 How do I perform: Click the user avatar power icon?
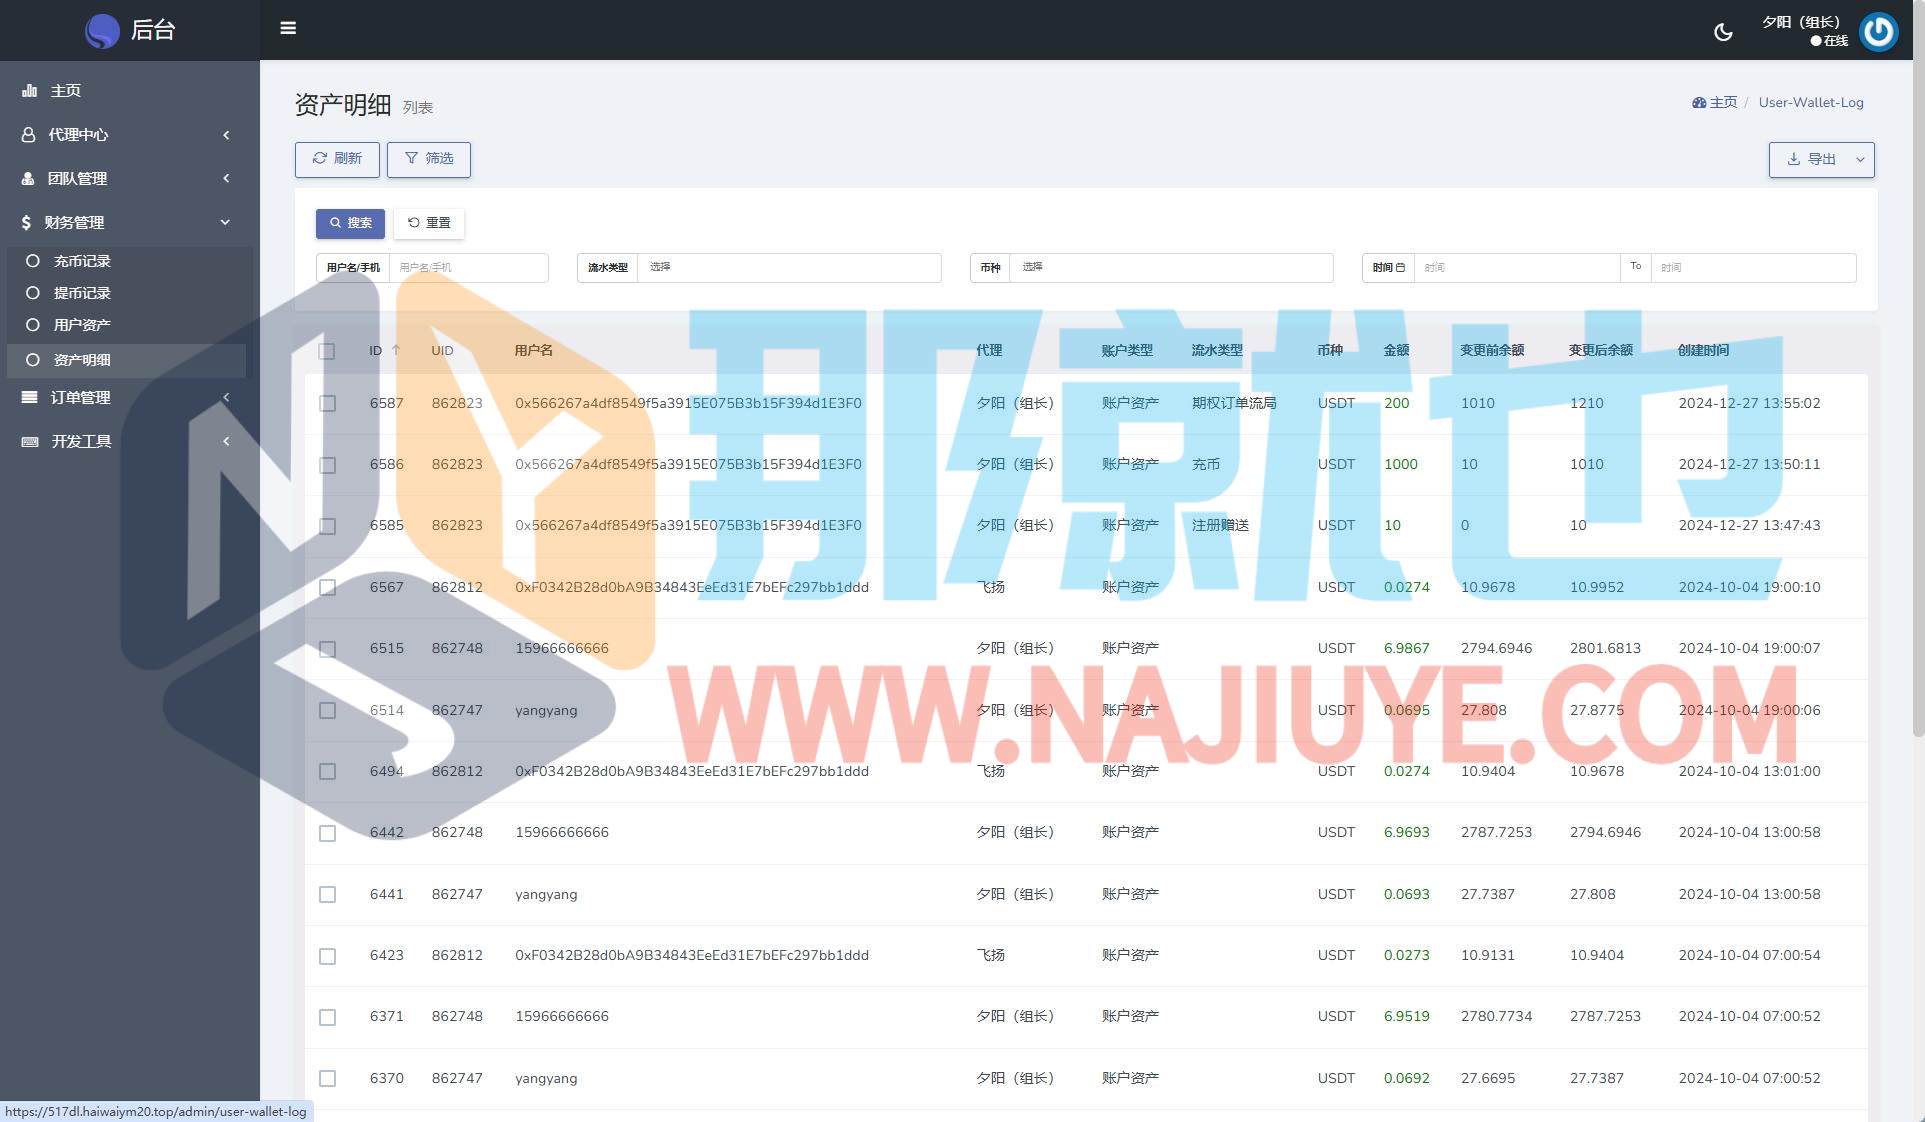click(x=1878, y=31)
